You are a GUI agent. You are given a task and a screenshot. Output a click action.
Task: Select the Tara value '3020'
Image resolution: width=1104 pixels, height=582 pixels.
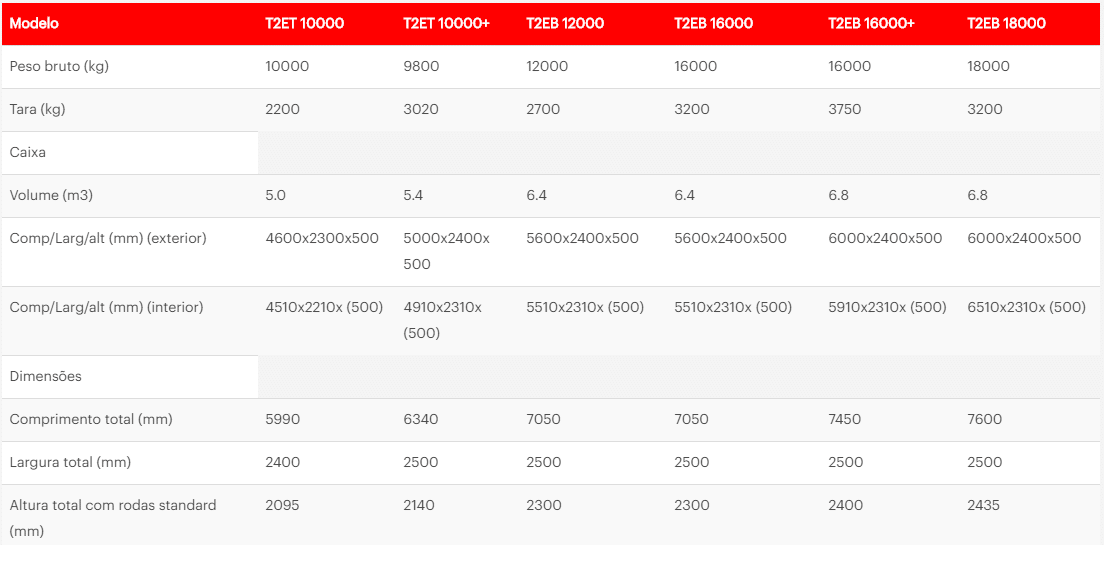[x=421, y=109]
